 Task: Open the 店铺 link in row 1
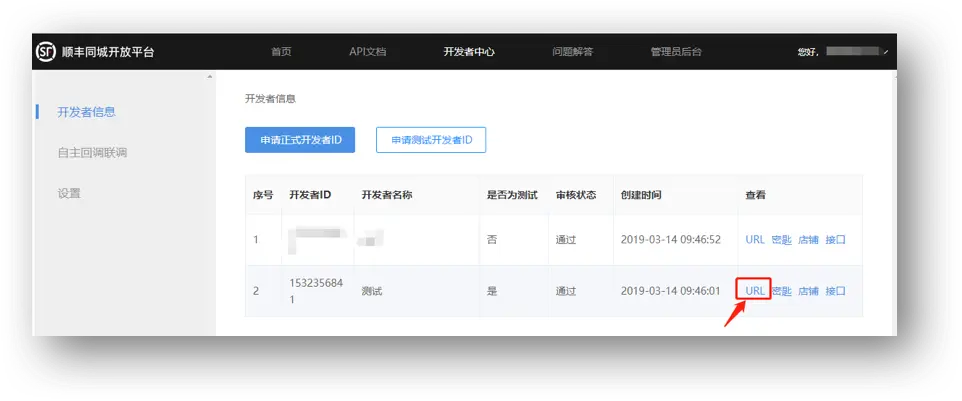tap(809, 240)
